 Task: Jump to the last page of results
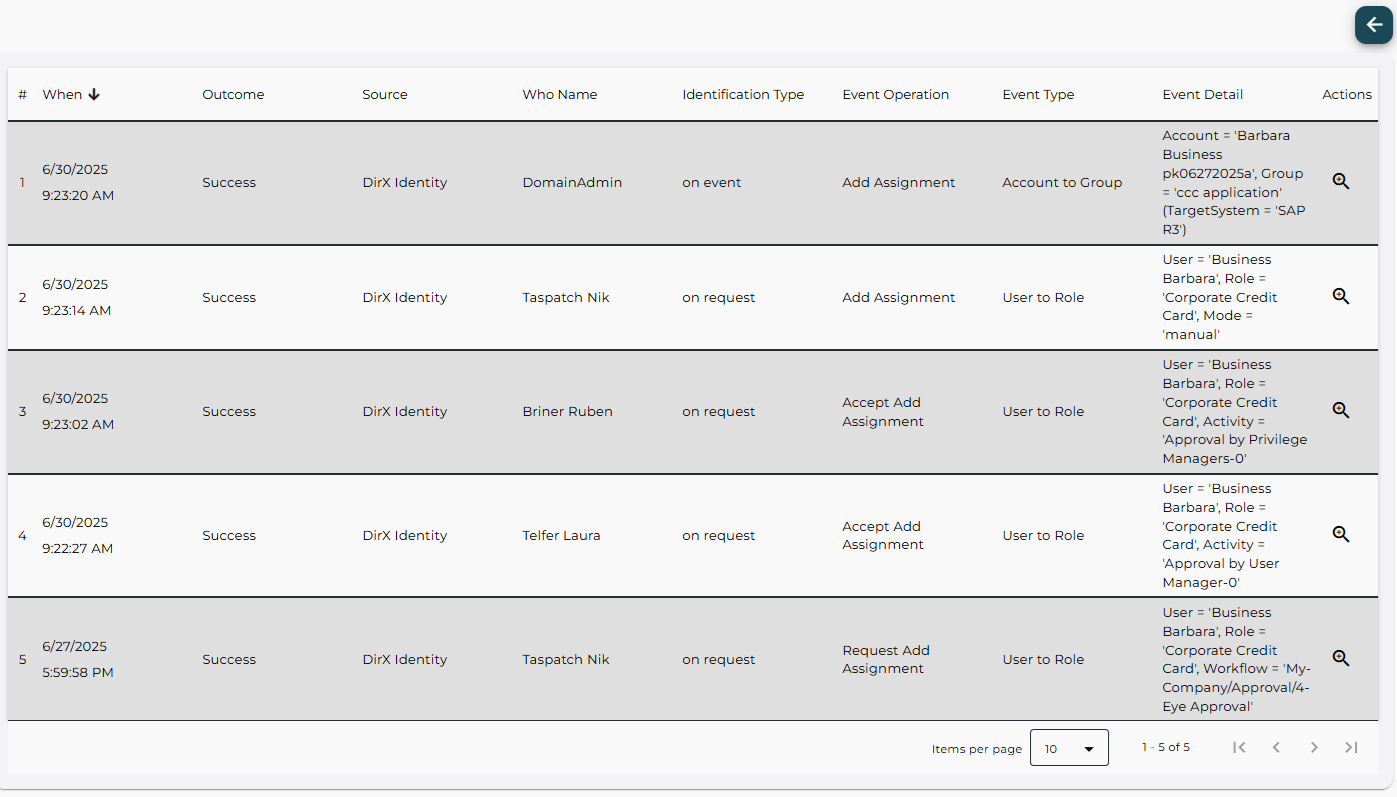point(1351,747)
